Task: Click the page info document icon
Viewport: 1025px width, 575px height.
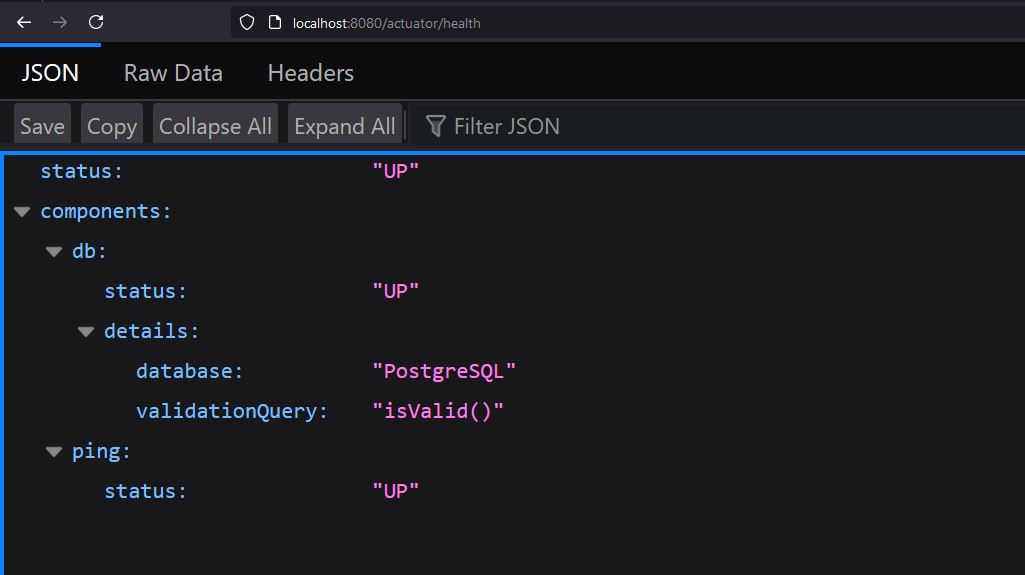Action: pos(275,23)
